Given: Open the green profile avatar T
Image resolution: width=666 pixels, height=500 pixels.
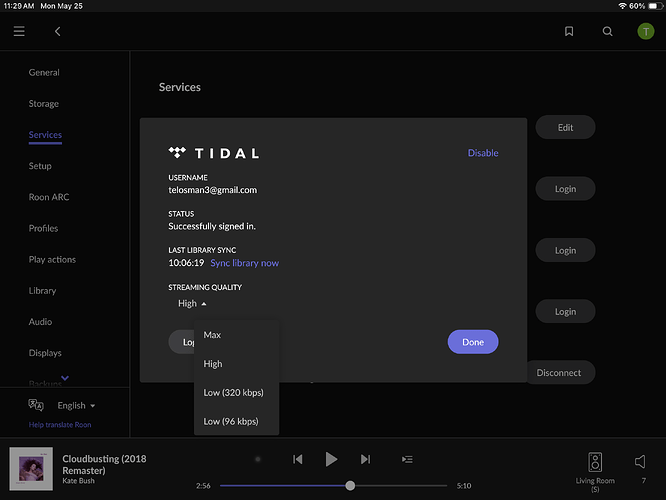Looking at the screenshot, I should 646,31.
